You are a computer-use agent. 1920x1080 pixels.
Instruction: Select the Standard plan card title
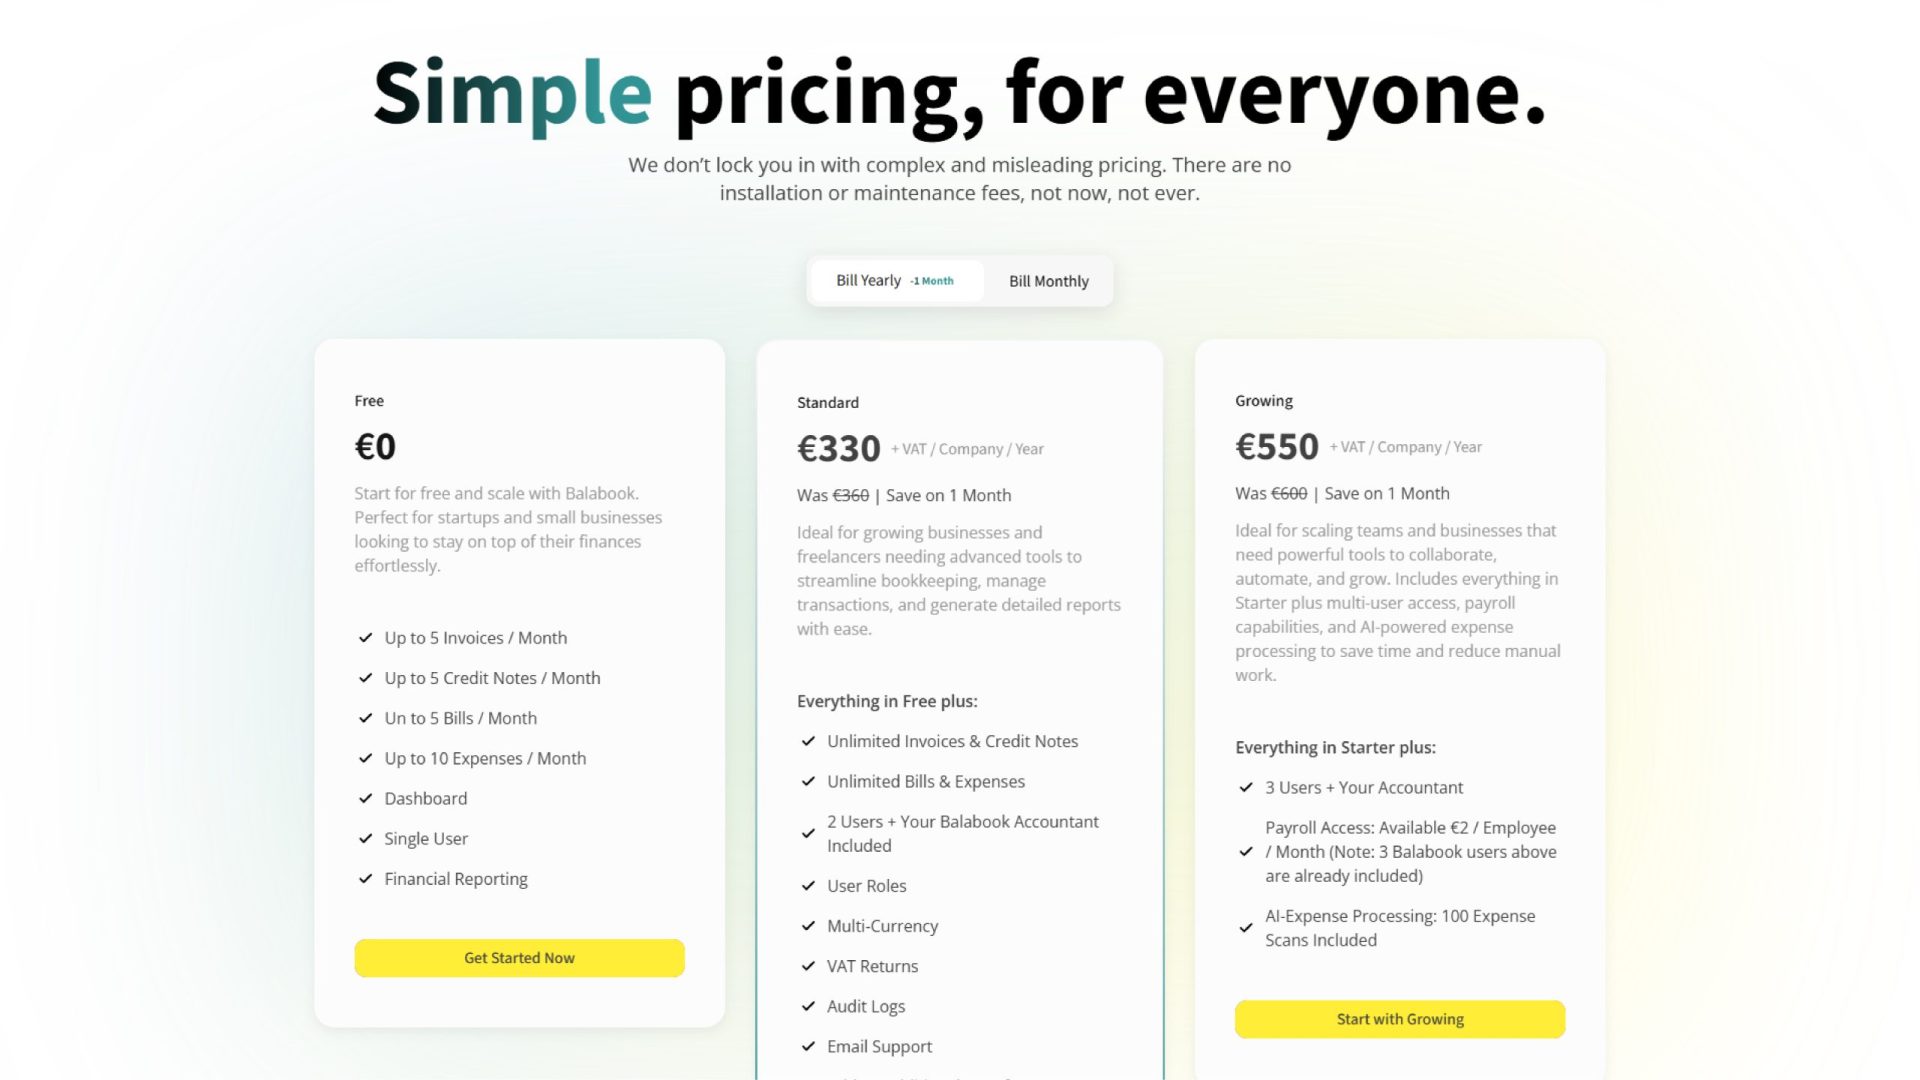[827, 403]
